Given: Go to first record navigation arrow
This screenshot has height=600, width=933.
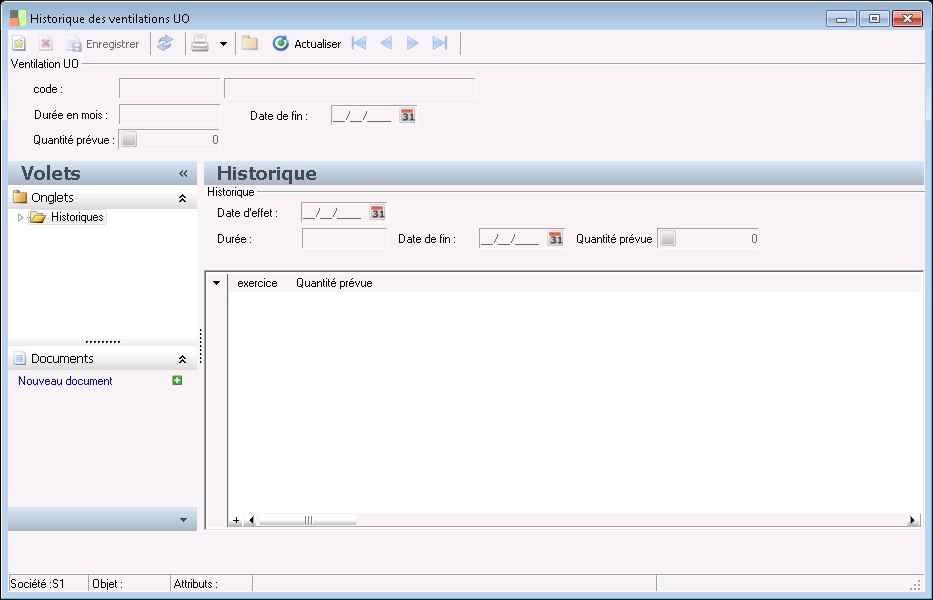Looking at the screenshot, I should (x=359, y=44).
